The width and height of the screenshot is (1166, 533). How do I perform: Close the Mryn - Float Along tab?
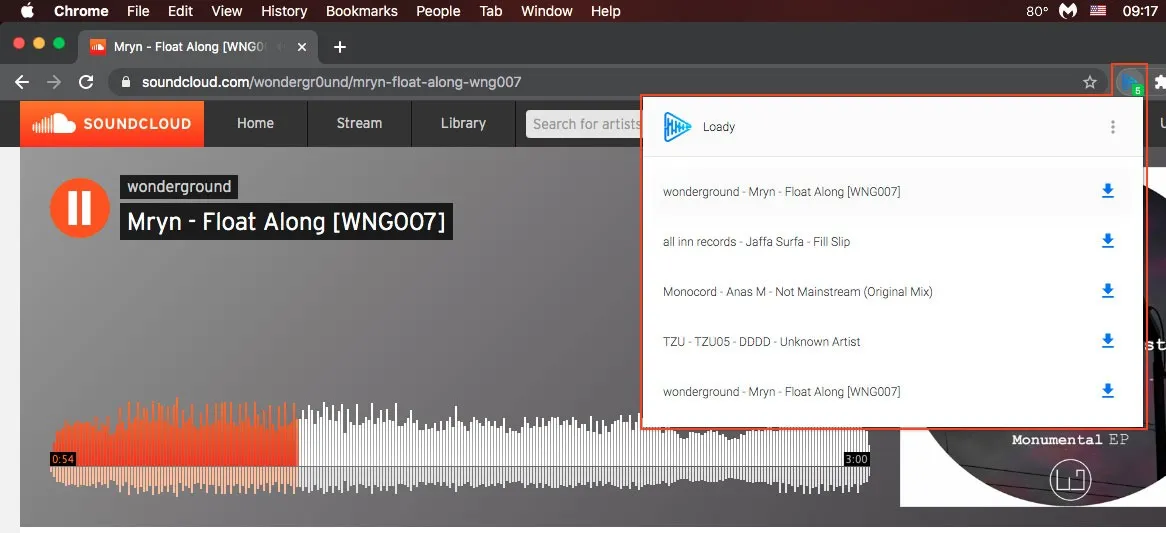point(301,47)
